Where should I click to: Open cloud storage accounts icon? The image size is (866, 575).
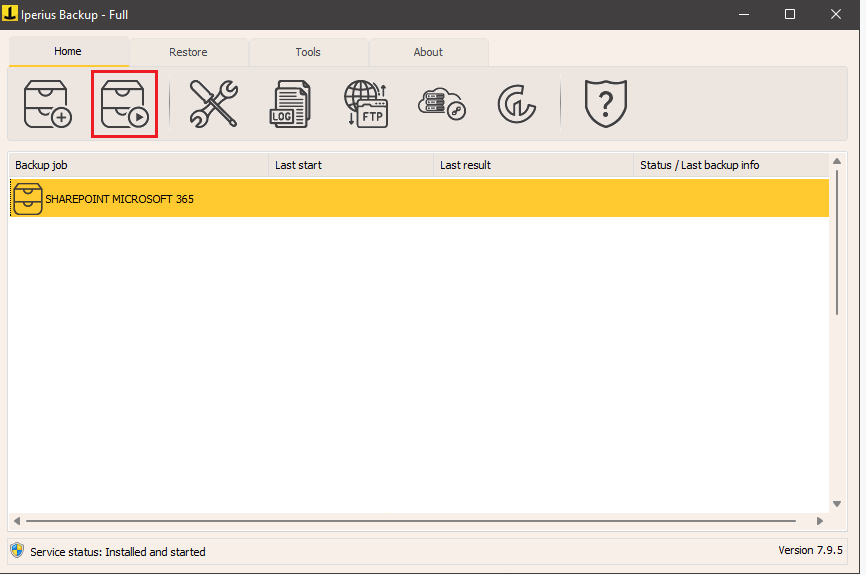(x=442, y=104)
